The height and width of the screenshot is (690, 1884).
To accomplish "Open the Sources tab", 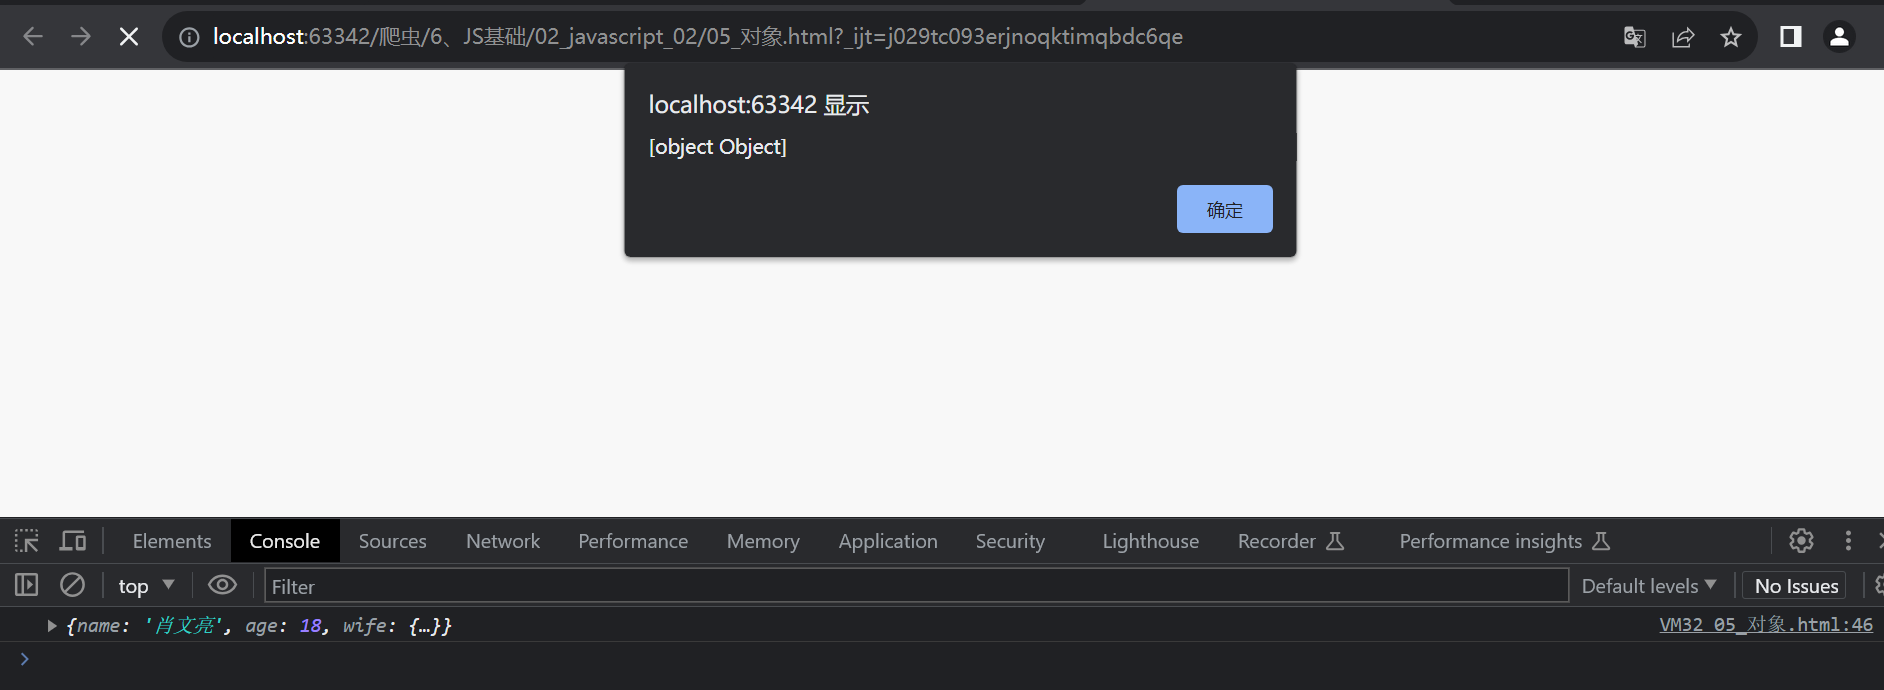I will (393, 541).
